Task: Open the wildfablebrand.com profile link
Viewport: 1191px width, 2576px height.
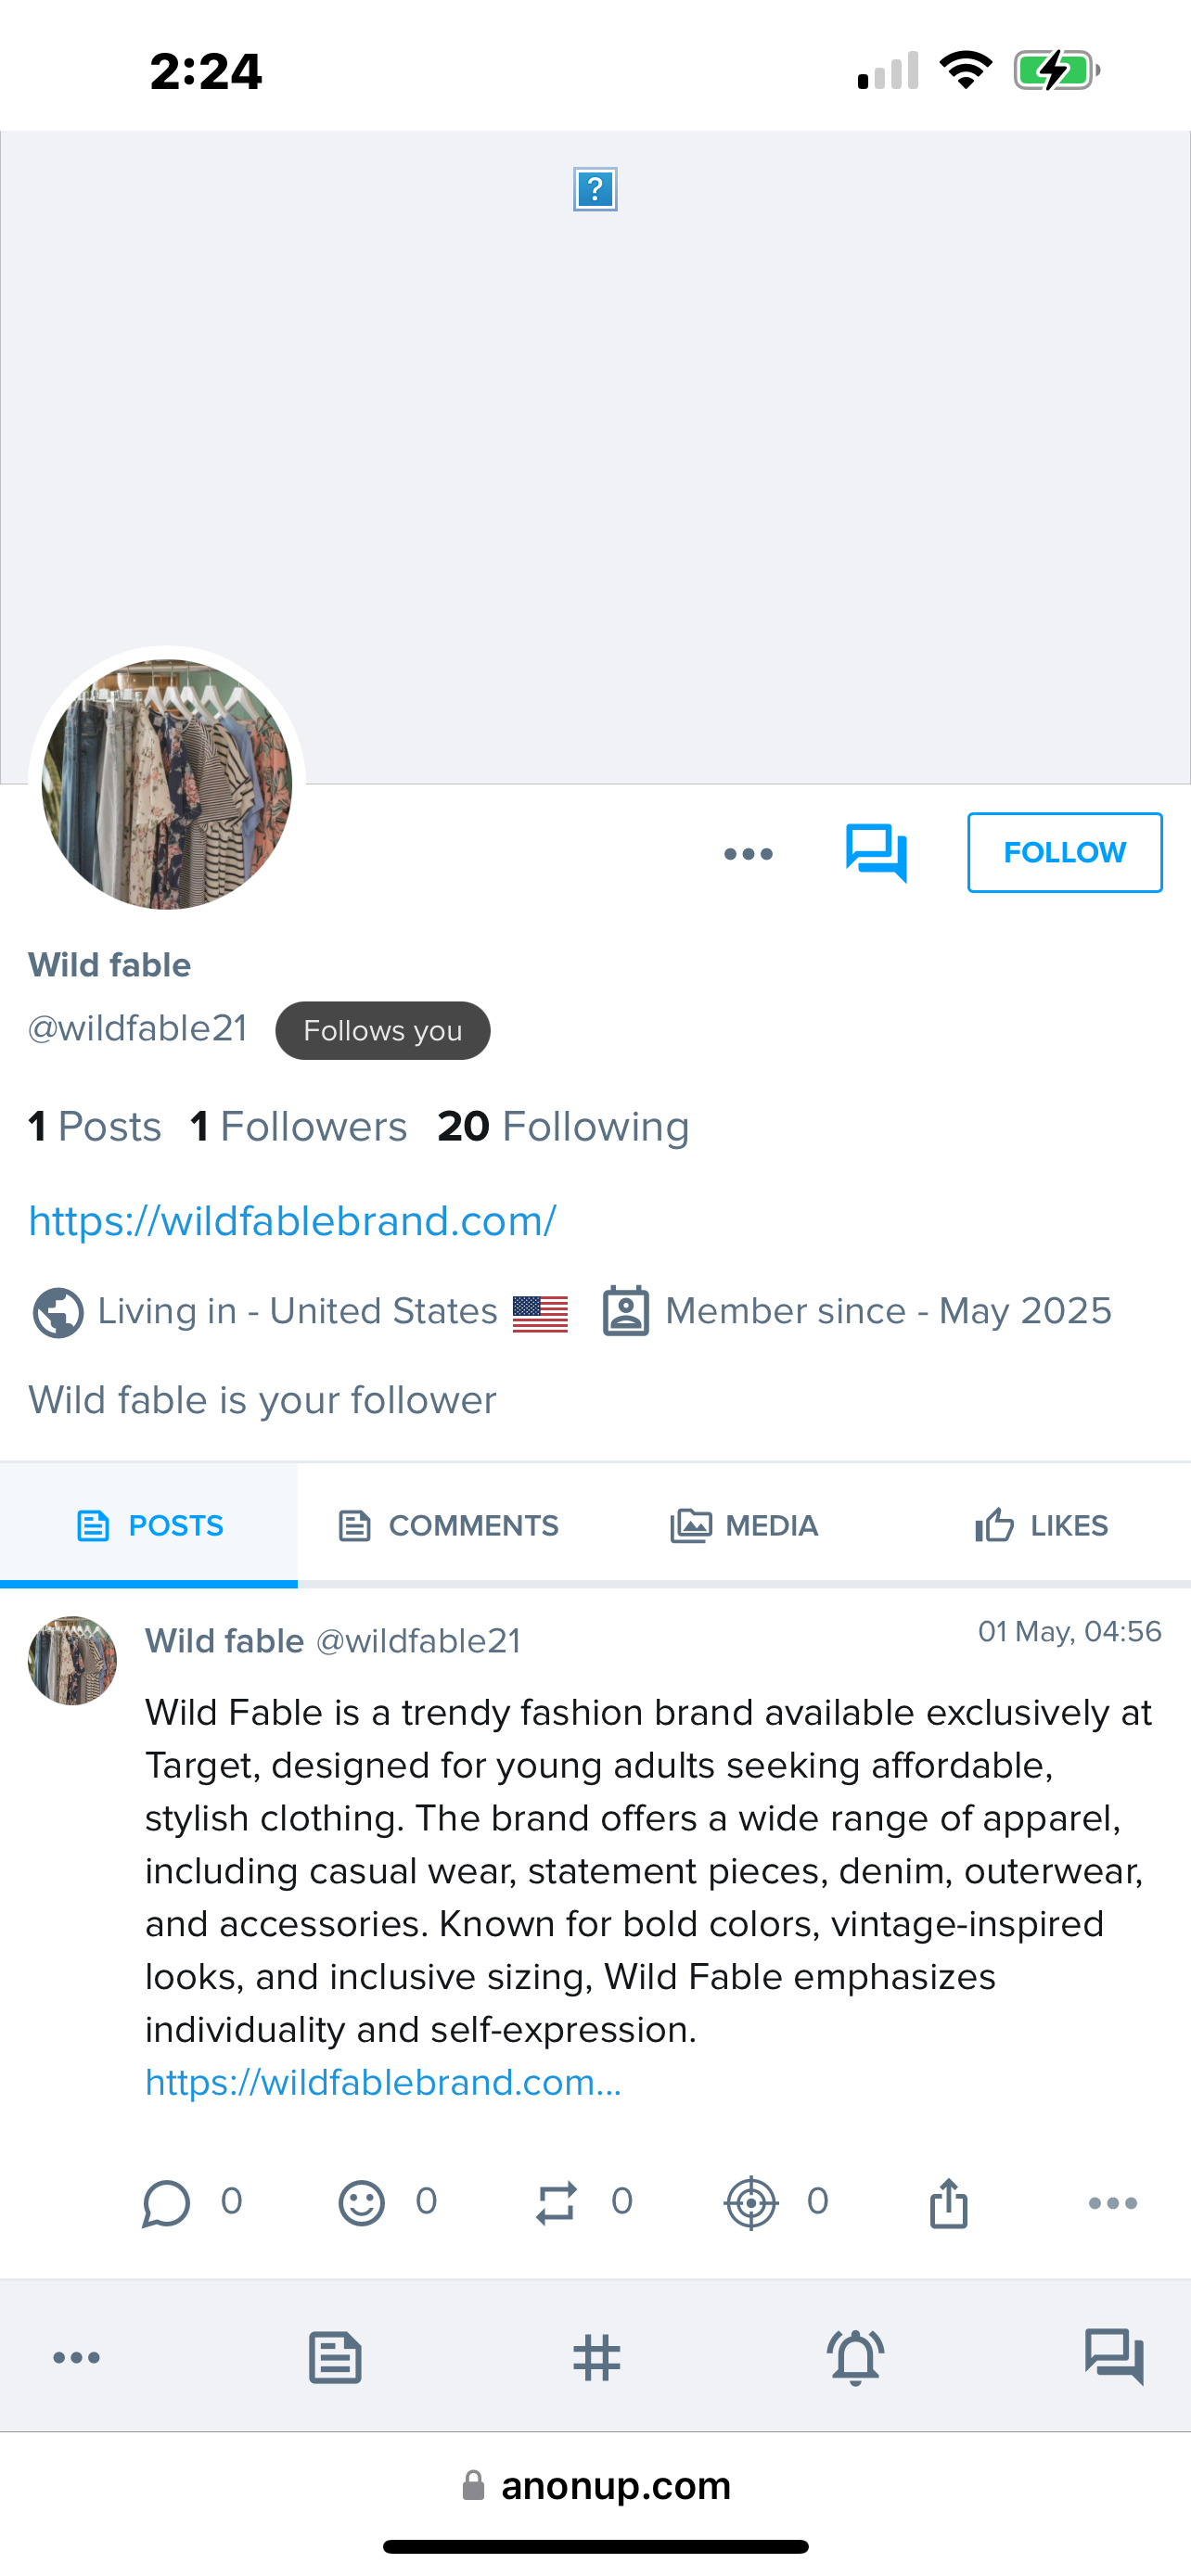Action: tap(292, 1221)
